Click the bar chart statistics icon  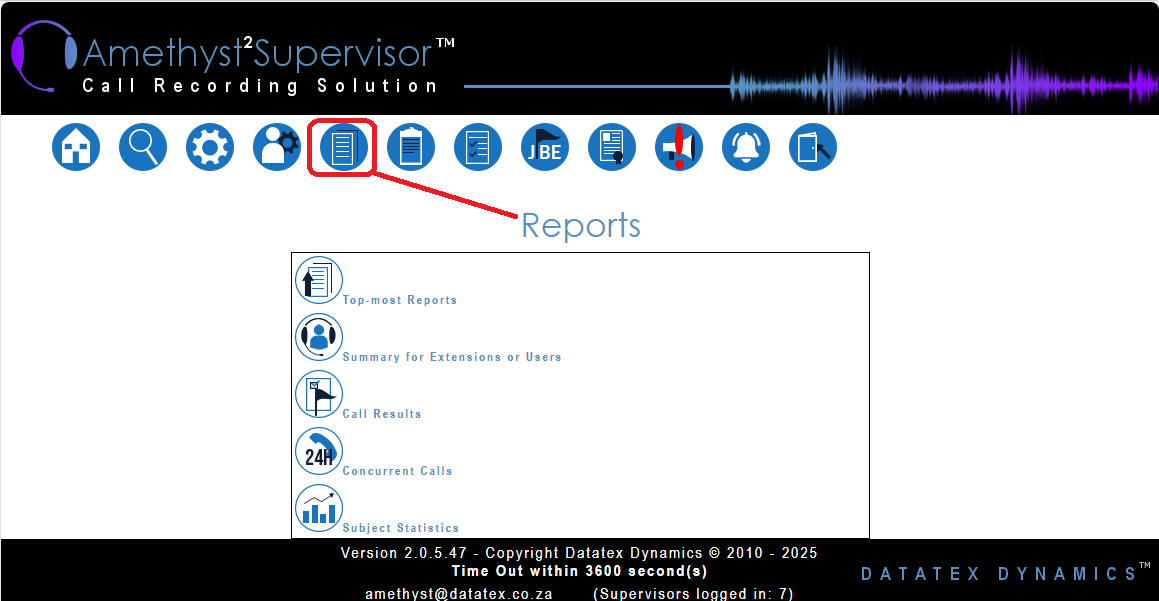coord(319,509)
